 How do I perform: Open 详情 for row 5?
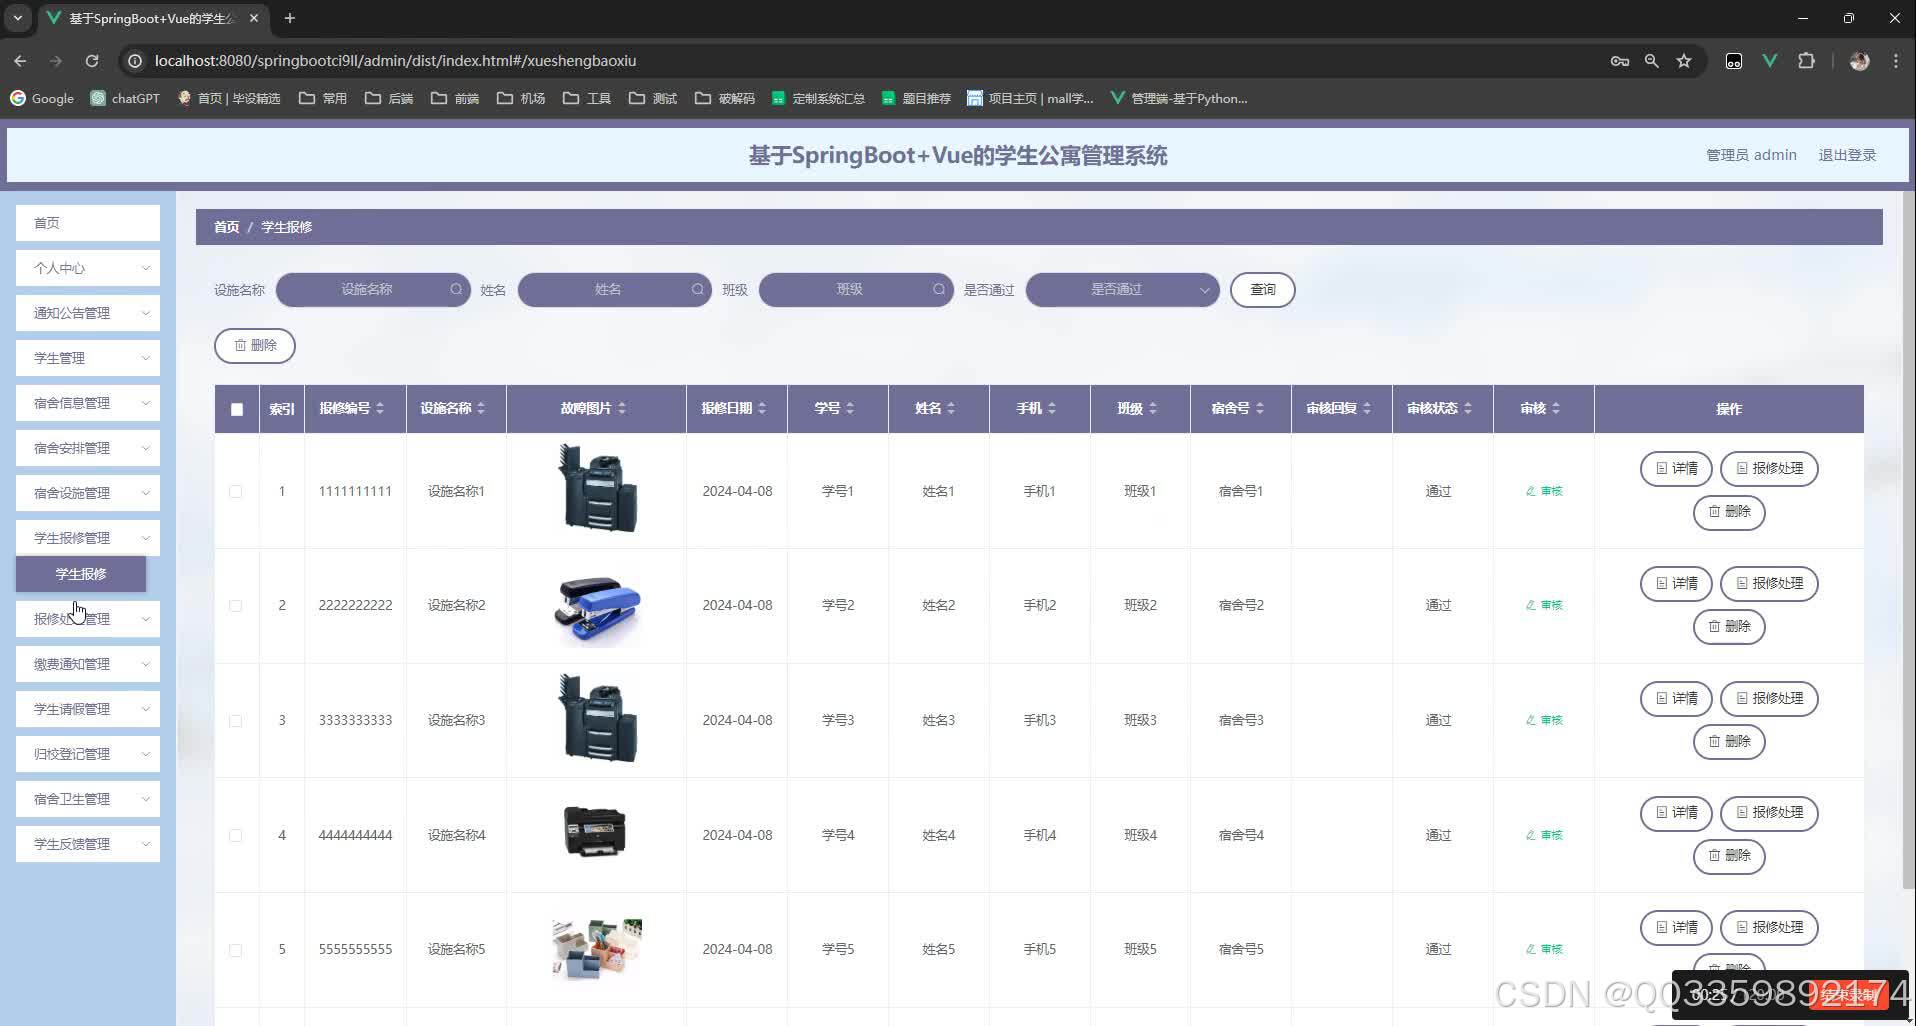click(1676, 927)
